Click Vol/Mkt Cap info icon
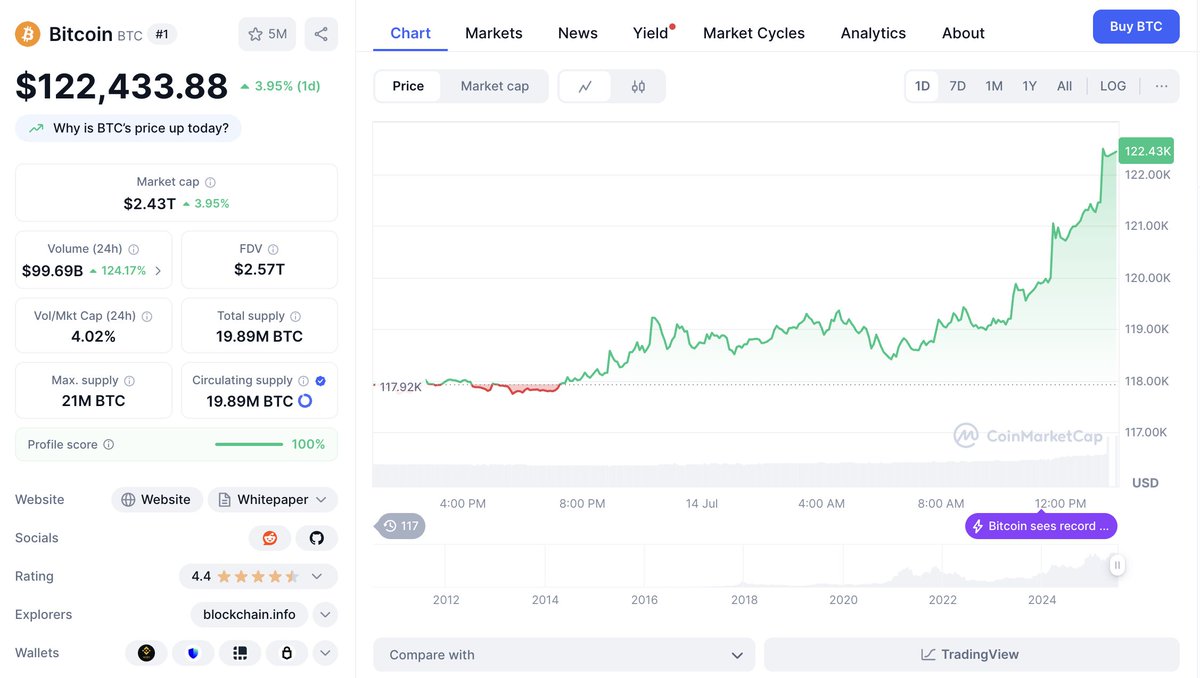Viewport: 1200px width, 678px height. (147, 316)
